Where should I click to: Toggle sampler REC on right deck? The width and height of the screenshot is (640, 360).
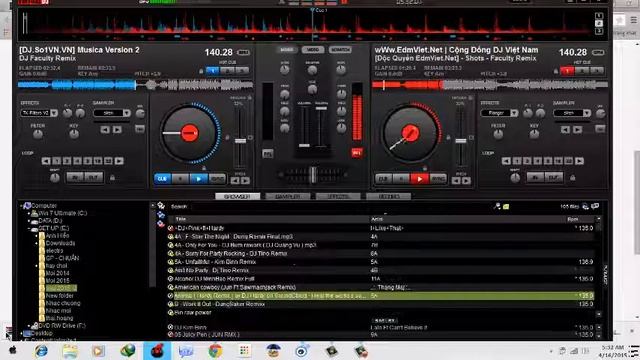[600, 129]
